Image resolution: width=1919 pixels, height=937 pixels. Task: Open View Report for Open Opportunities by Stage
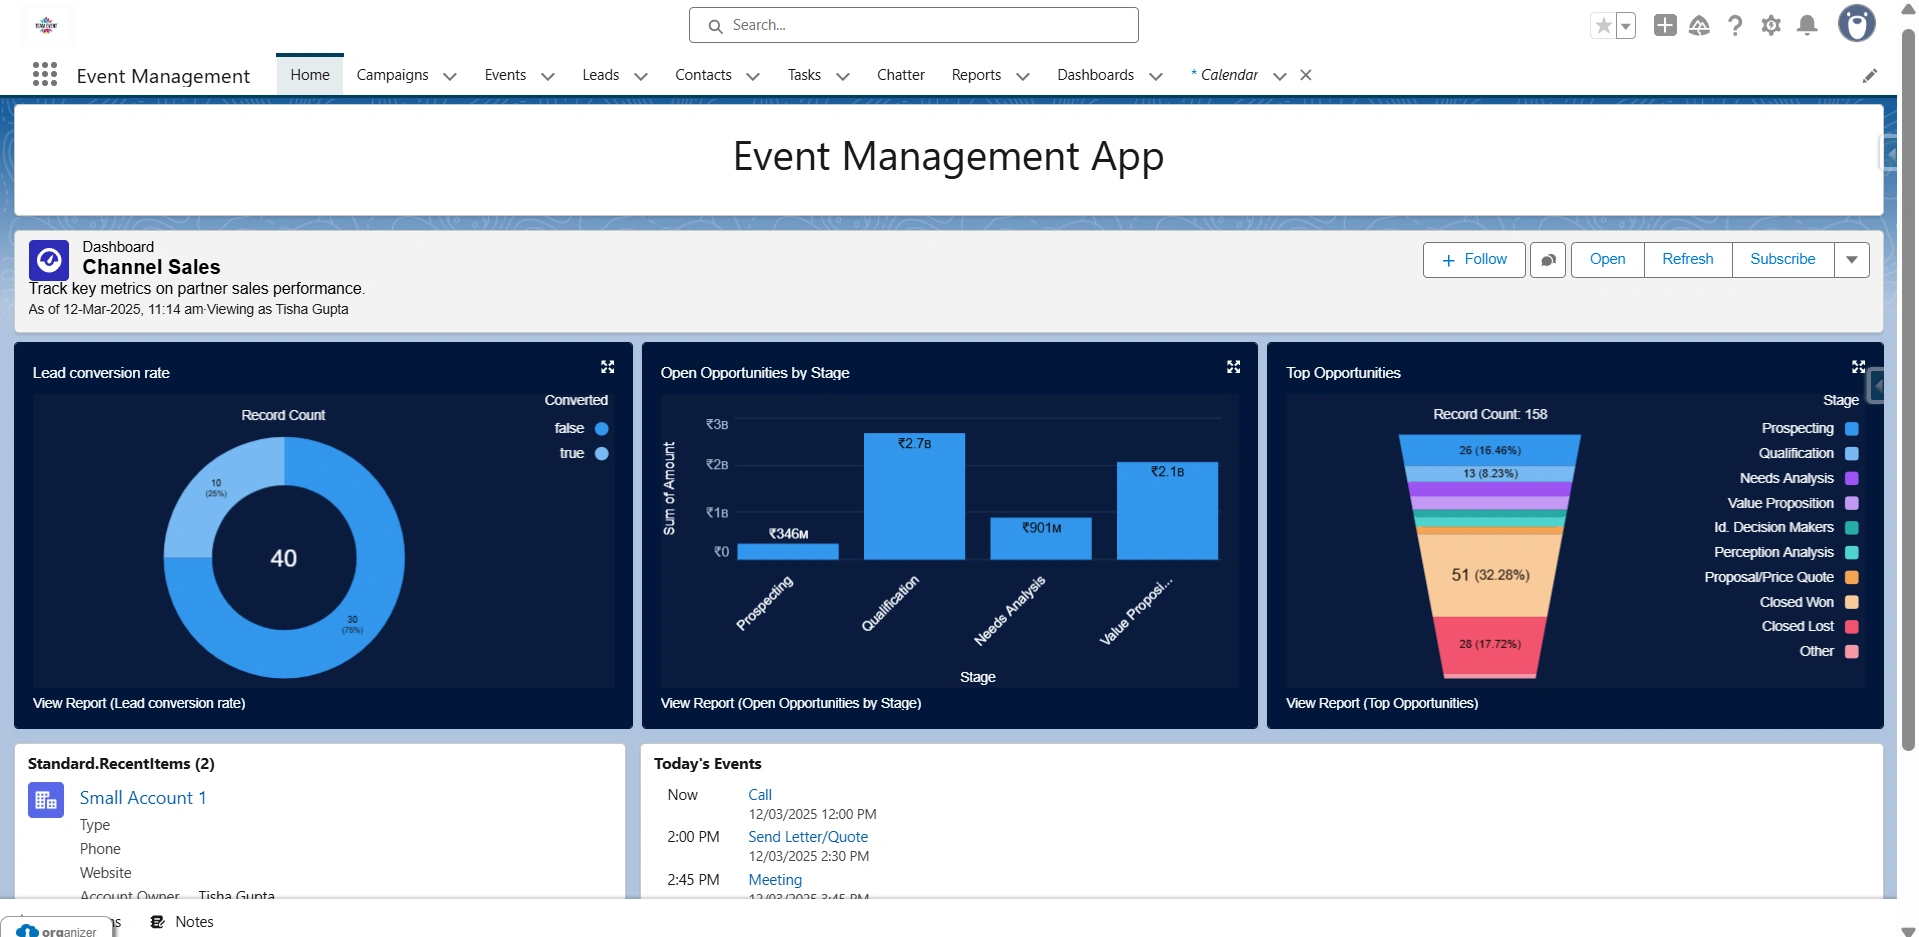coord(790,703)
